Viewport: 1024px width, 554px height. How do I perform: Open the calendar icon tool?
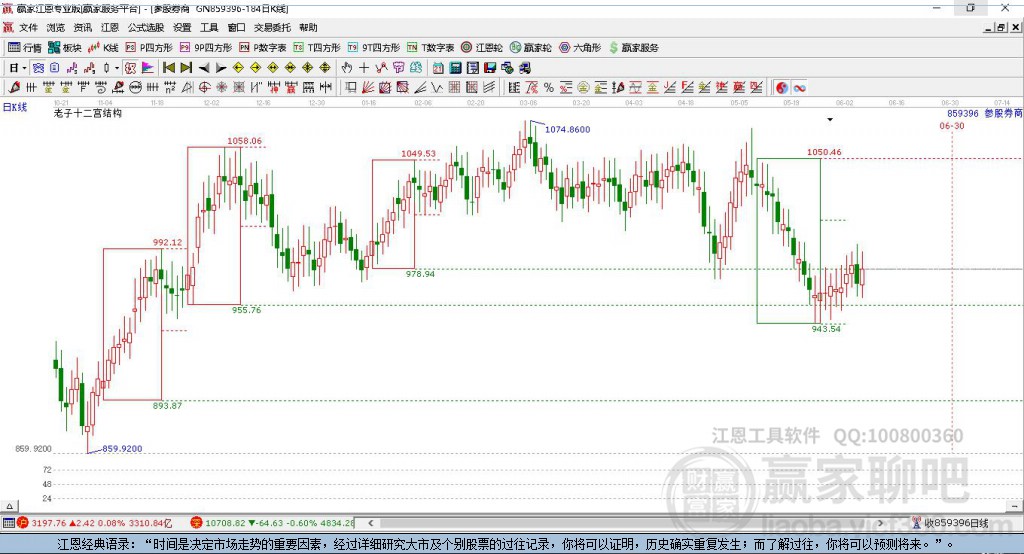point(438,68)
